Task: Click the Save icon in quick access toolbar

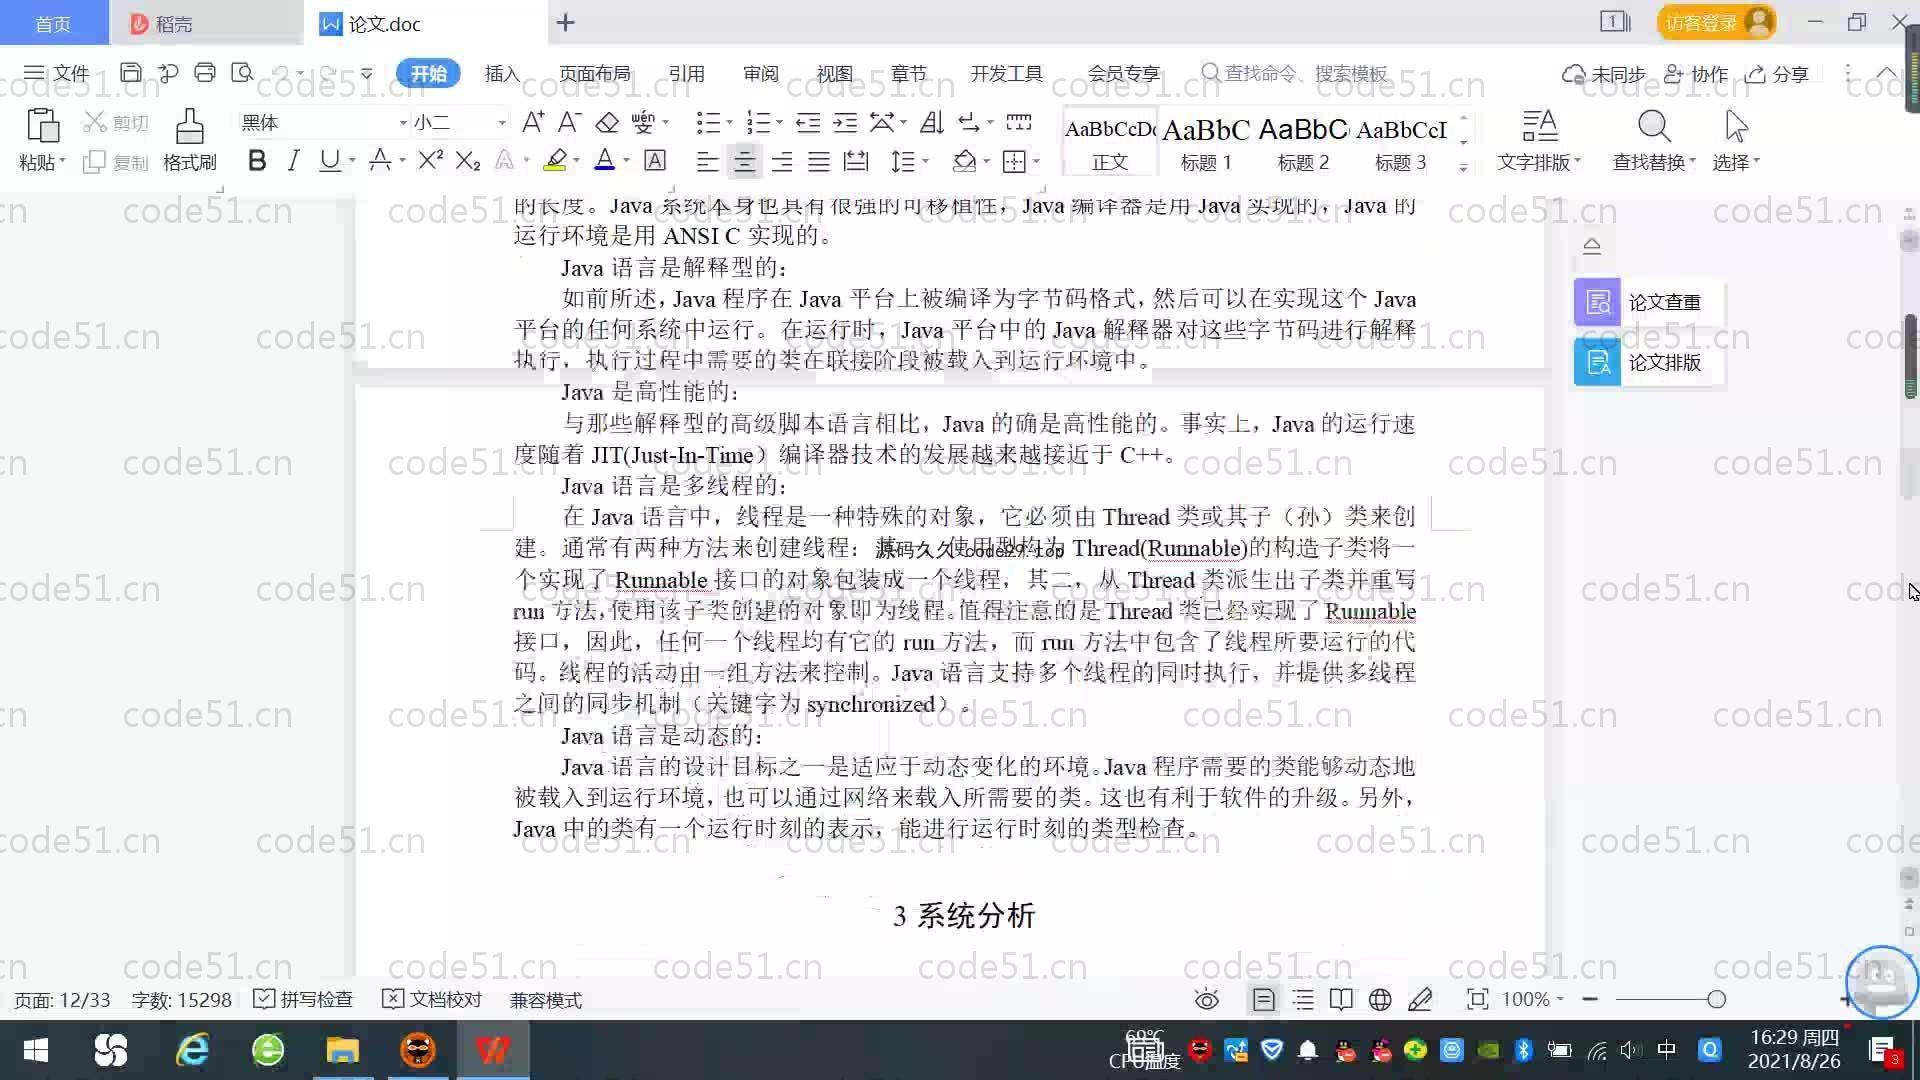Action: click(x=130, y=73)
